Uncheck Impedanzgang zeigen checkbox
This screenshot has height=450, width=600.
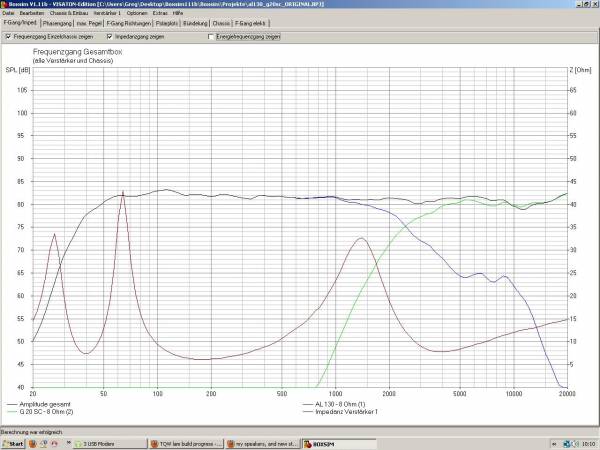(x=110, y=37)
